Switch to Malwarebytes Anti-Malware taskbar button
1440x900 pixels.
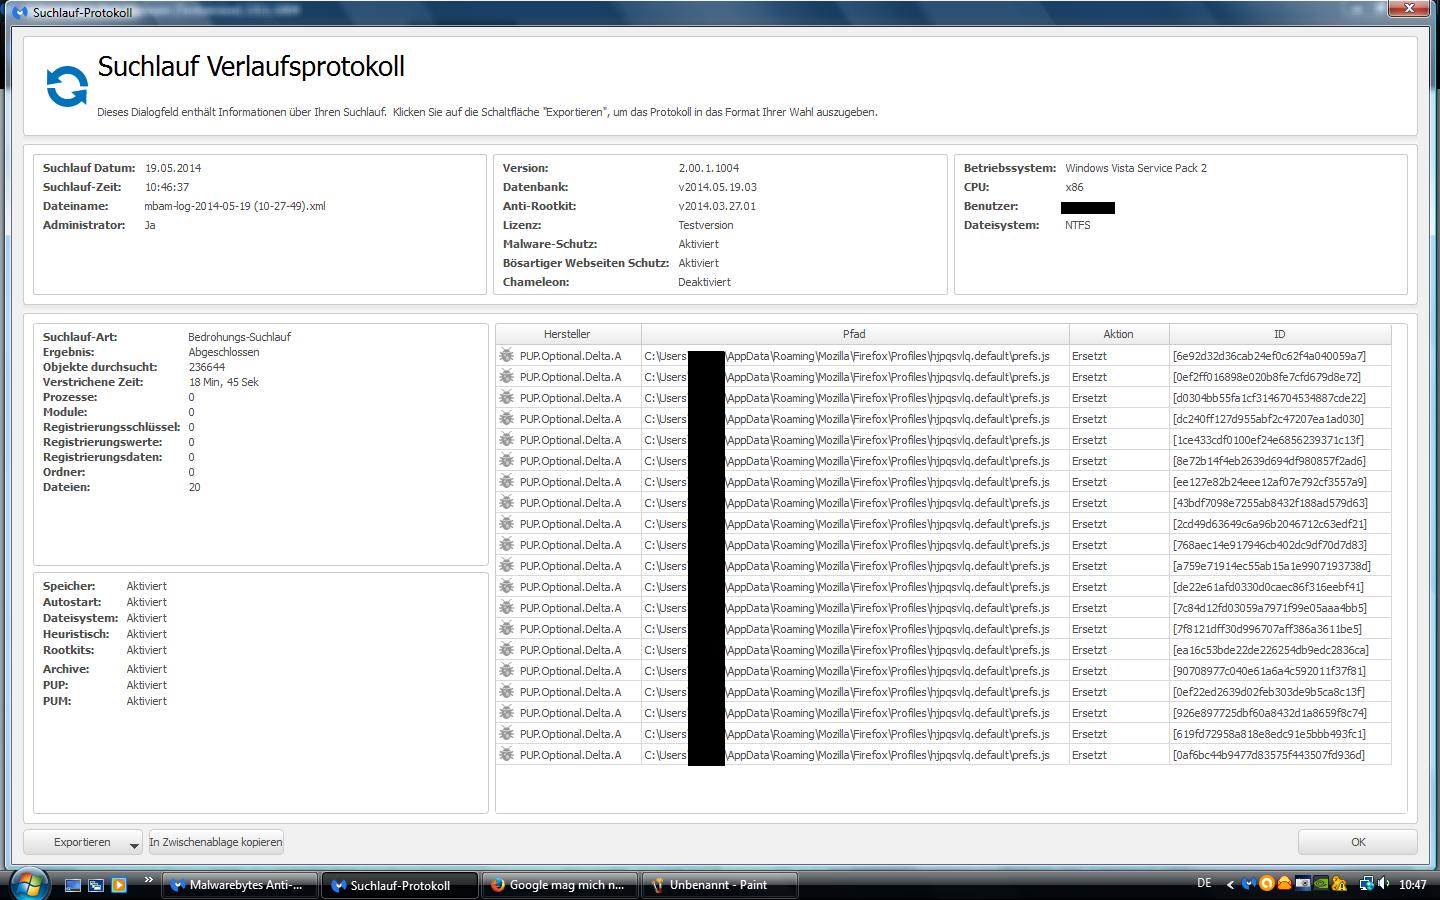point(241,885)
